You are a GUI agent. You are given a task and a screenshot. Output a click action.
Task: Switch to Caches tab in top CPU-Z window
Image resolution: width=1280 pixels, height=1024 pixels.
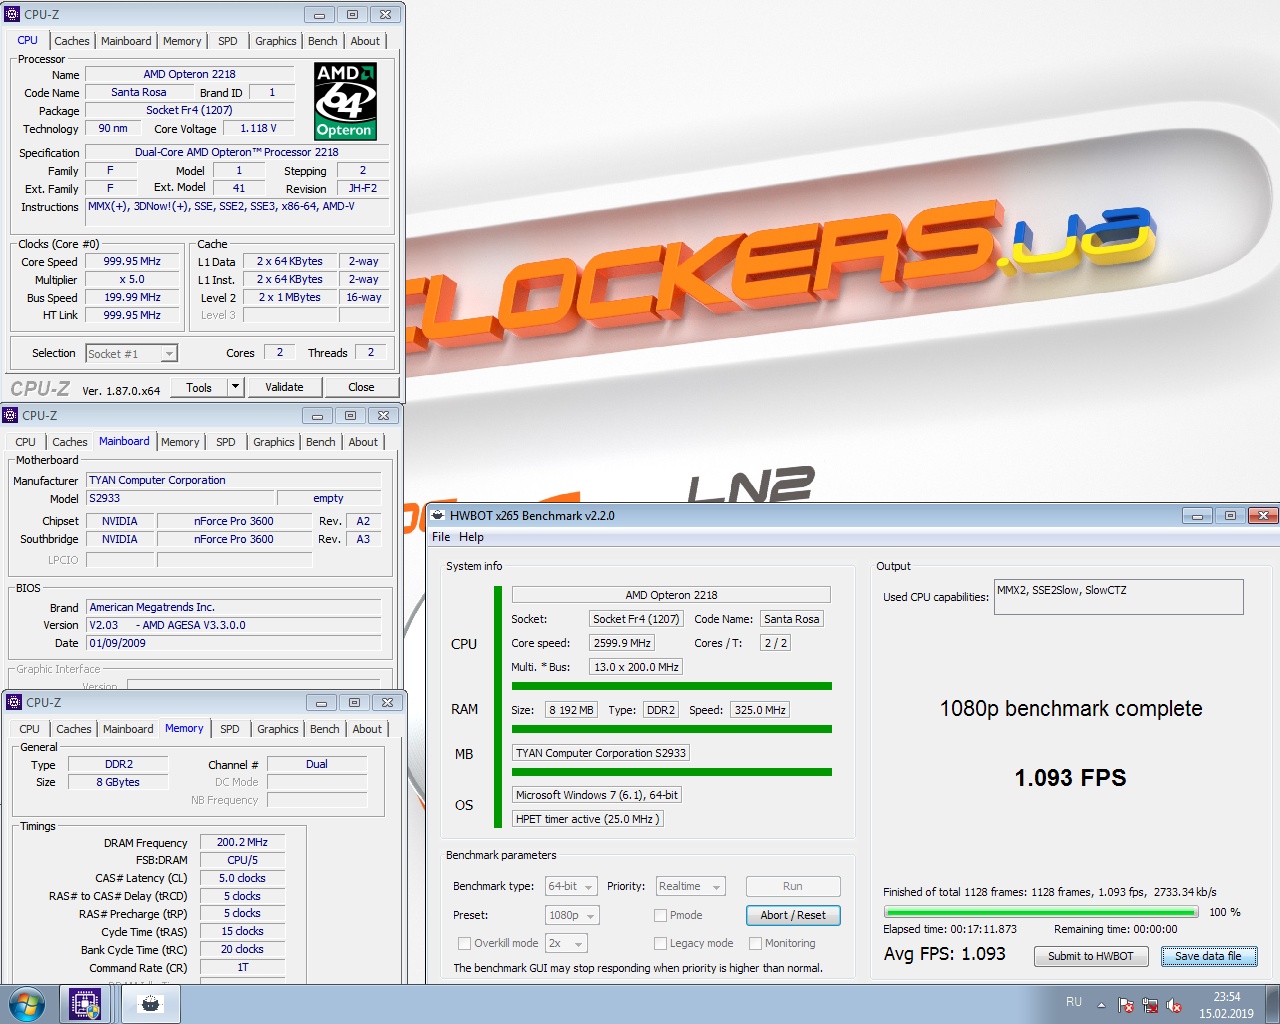[x=72, y=41]
